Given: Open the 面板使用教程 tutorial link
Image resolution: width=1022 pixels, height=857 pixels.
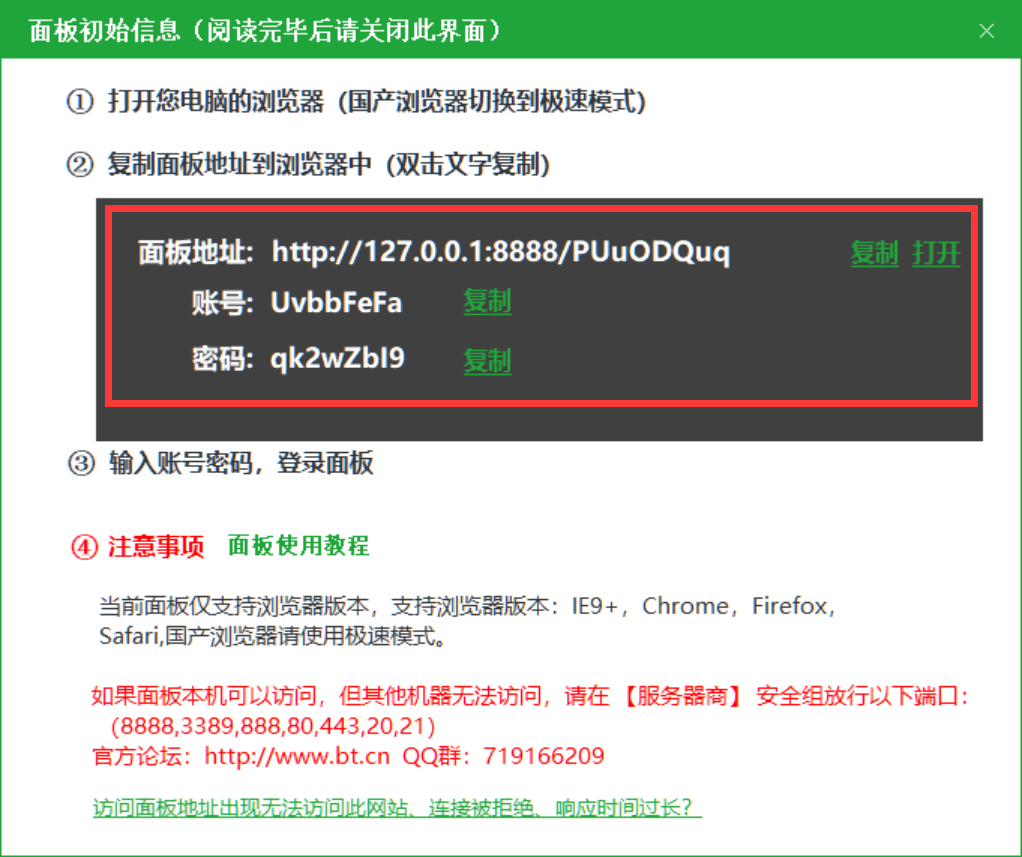Looking at the screenshot, I should pos(300,548).
